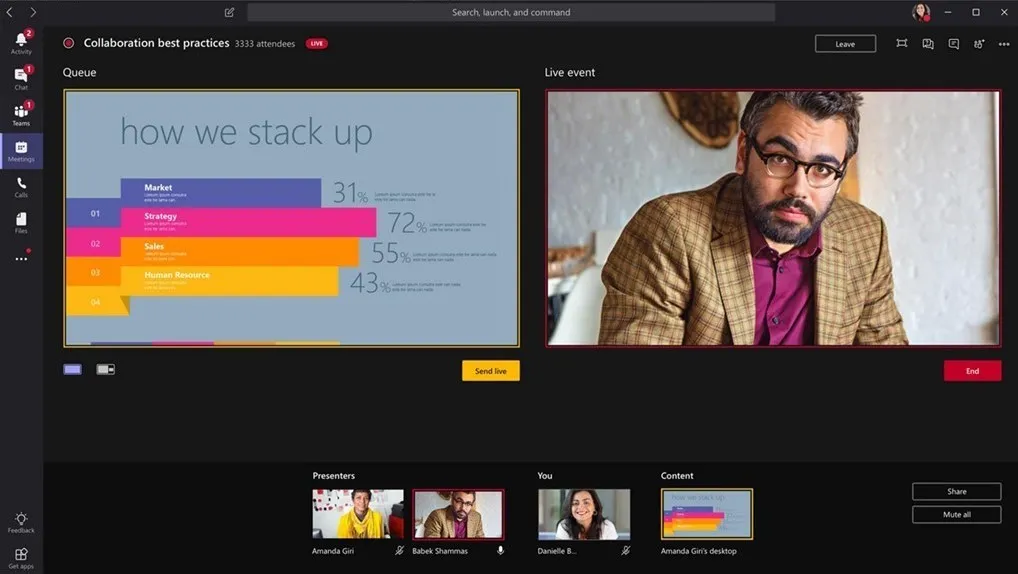1018x574 pixels.
Task: Select Babek Shammas's video thumbnail
Action: pyautogui.click(x=458, y=514)
